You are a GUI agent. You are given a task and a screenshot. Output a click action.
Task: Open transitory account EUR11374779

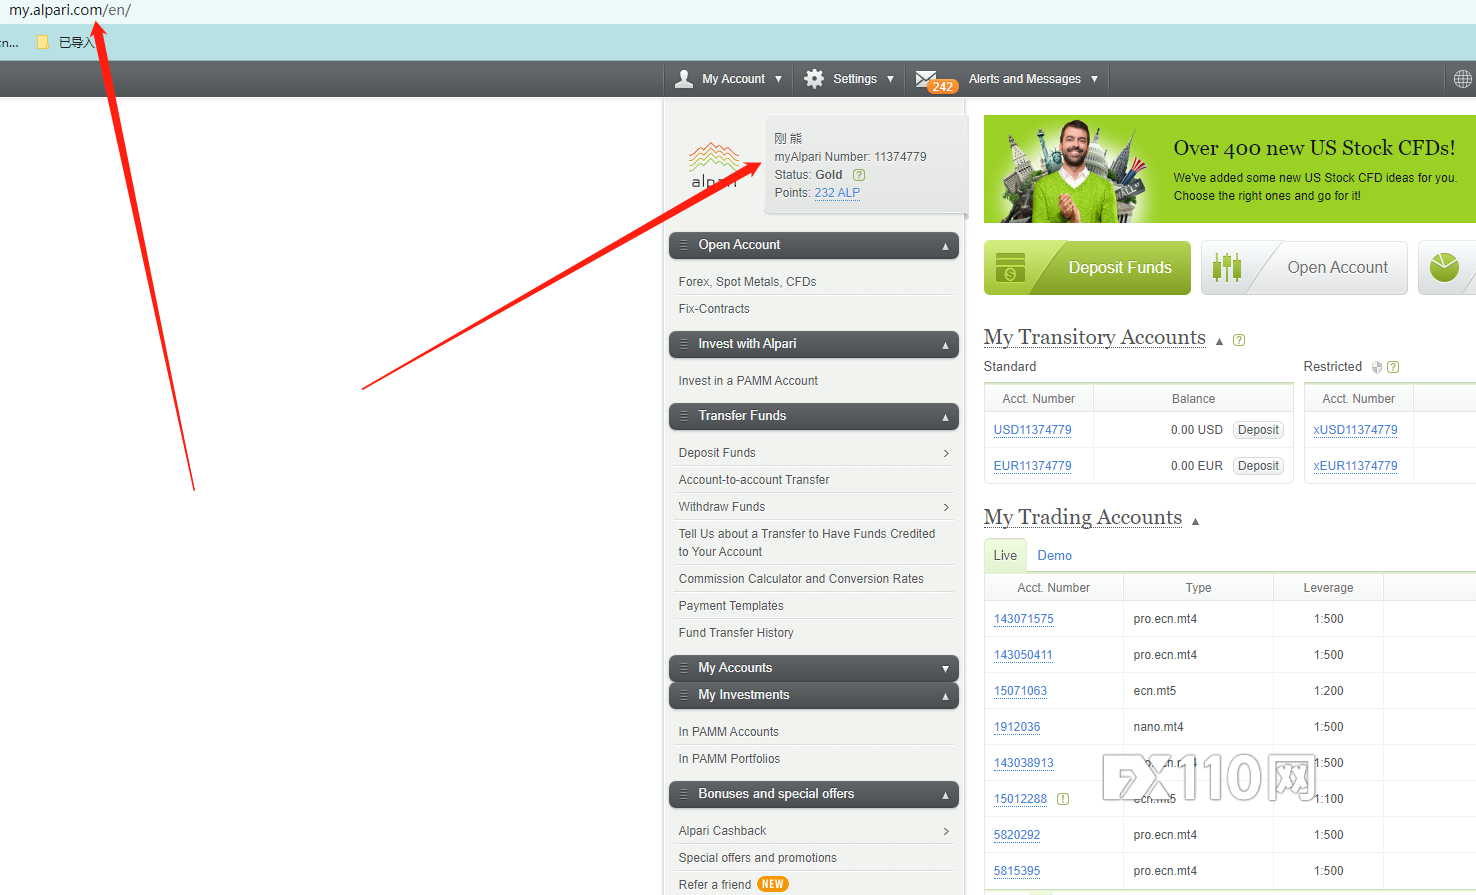(1032, 466)
